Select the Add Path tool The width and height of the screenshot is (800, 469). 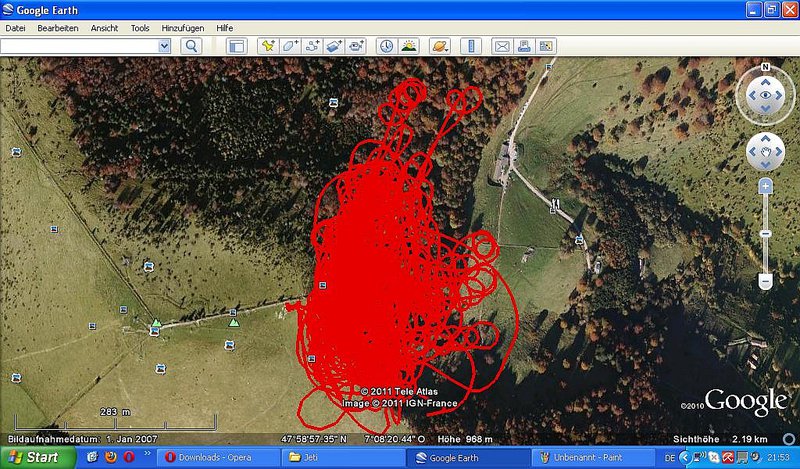coord(312,46)
